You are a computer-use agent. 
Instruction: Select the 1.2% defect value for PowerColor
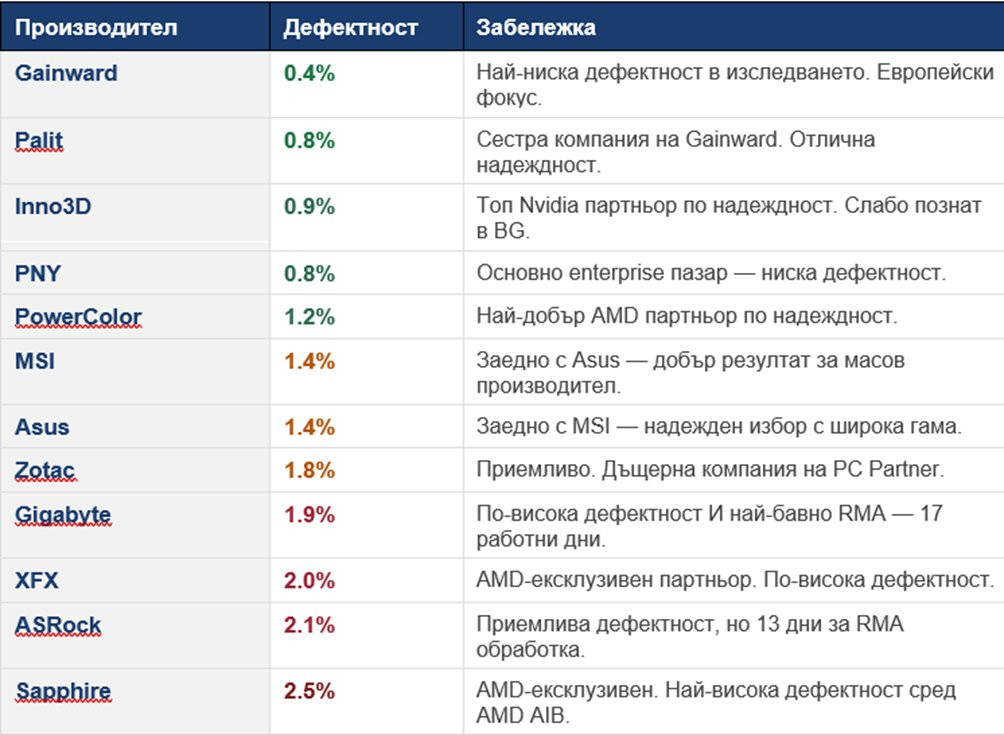(309, 317)
